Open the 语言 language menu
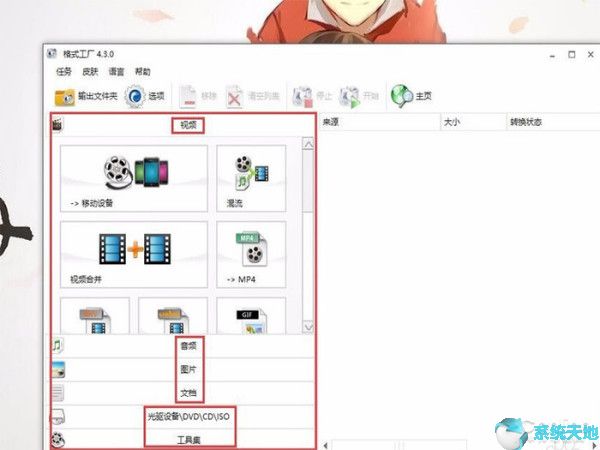This screenshot has width=600, height=450. [116, 72]
